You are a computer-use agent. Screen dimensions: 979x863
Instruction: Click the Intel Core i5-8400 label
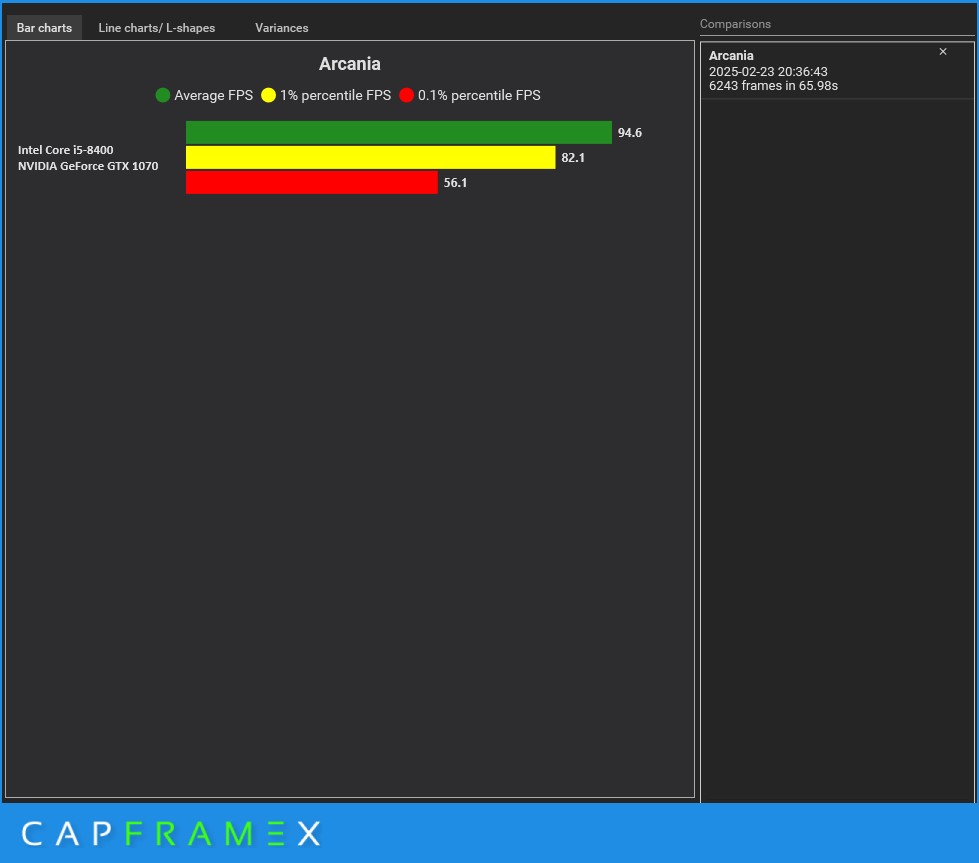pos(66,150)
